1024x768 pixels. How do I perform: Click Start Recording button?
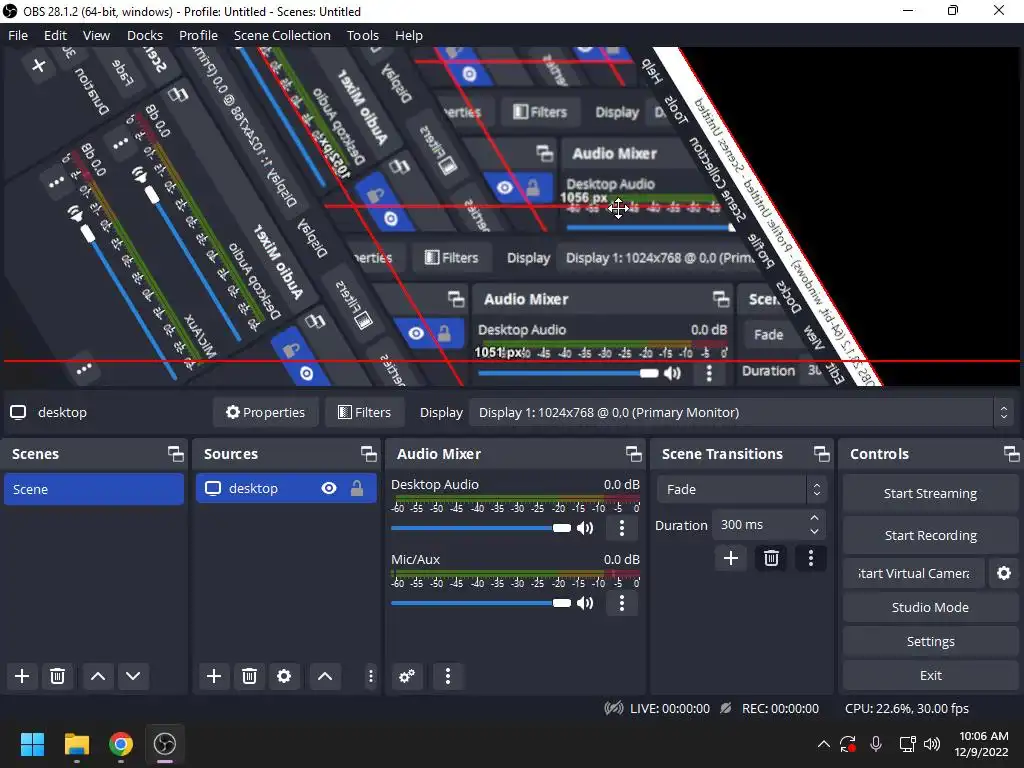click(x=930, y=536)
